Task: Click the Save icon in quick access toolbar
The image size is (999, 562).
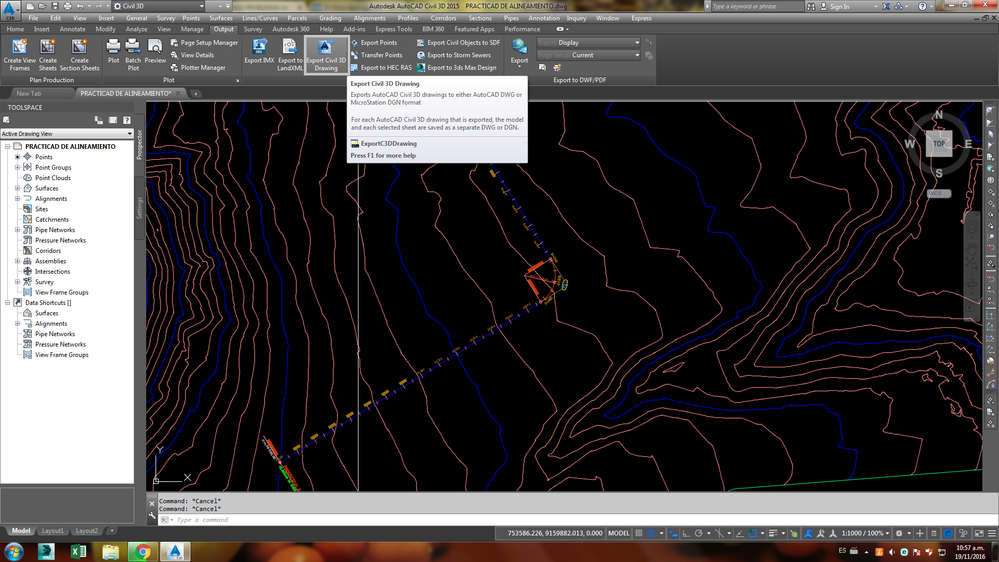Action: (55, 6)
